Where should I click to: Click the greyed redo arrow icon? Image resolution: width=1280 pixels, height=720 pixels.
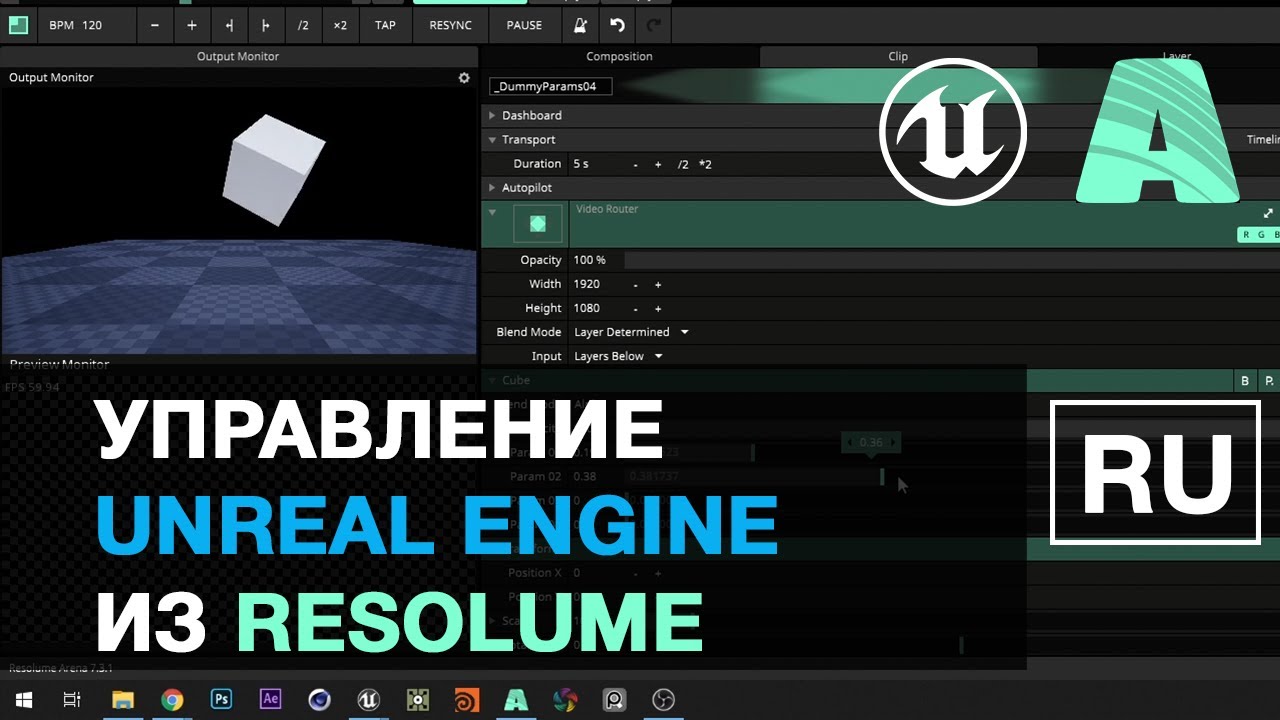(655, 25)
